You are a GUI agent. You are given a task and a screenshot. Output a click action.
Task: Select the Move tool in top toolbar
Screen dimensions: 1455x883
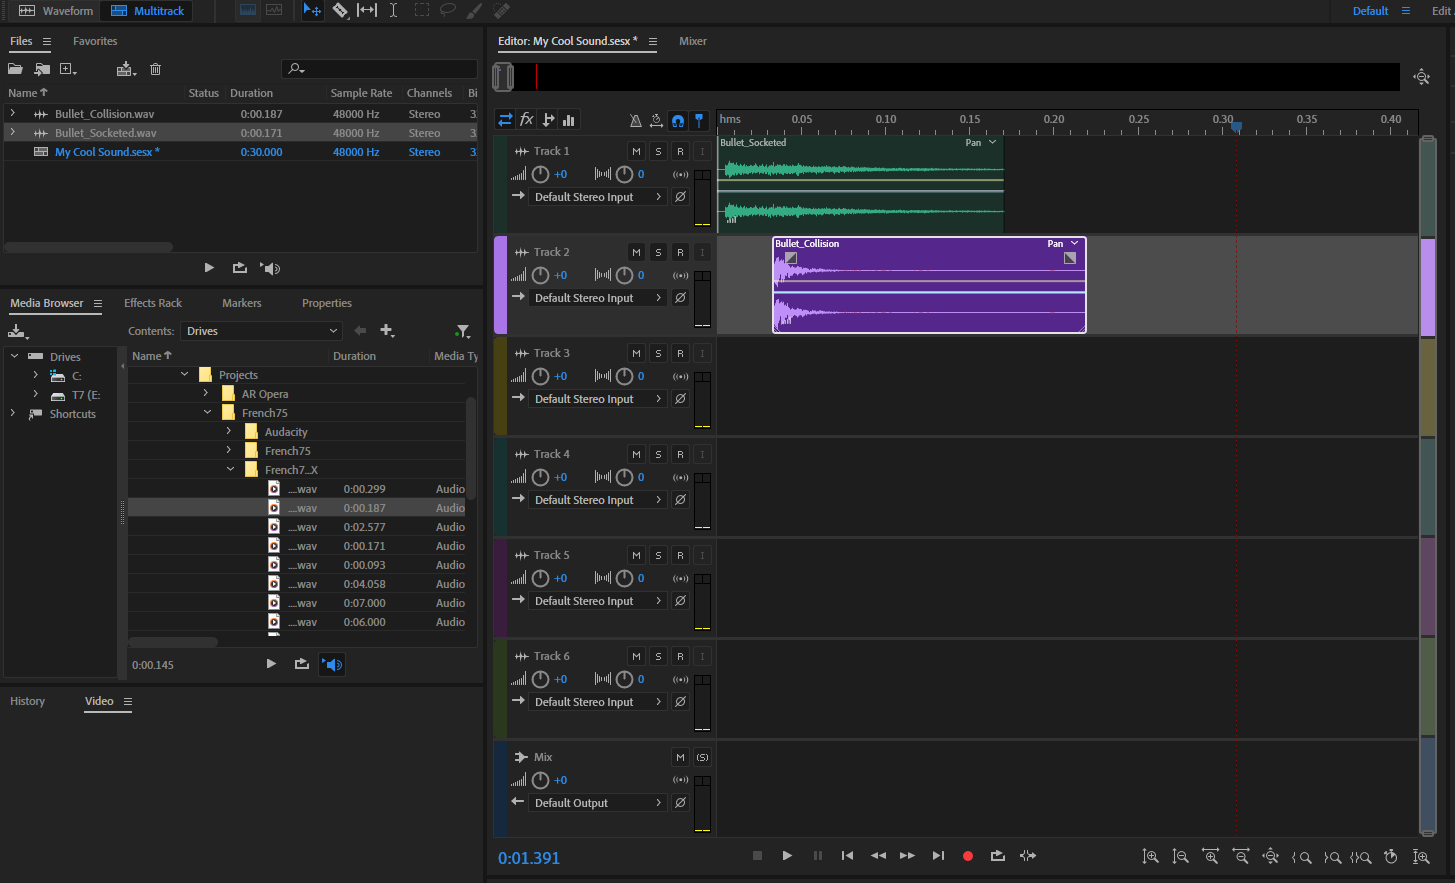coord(312,10)
